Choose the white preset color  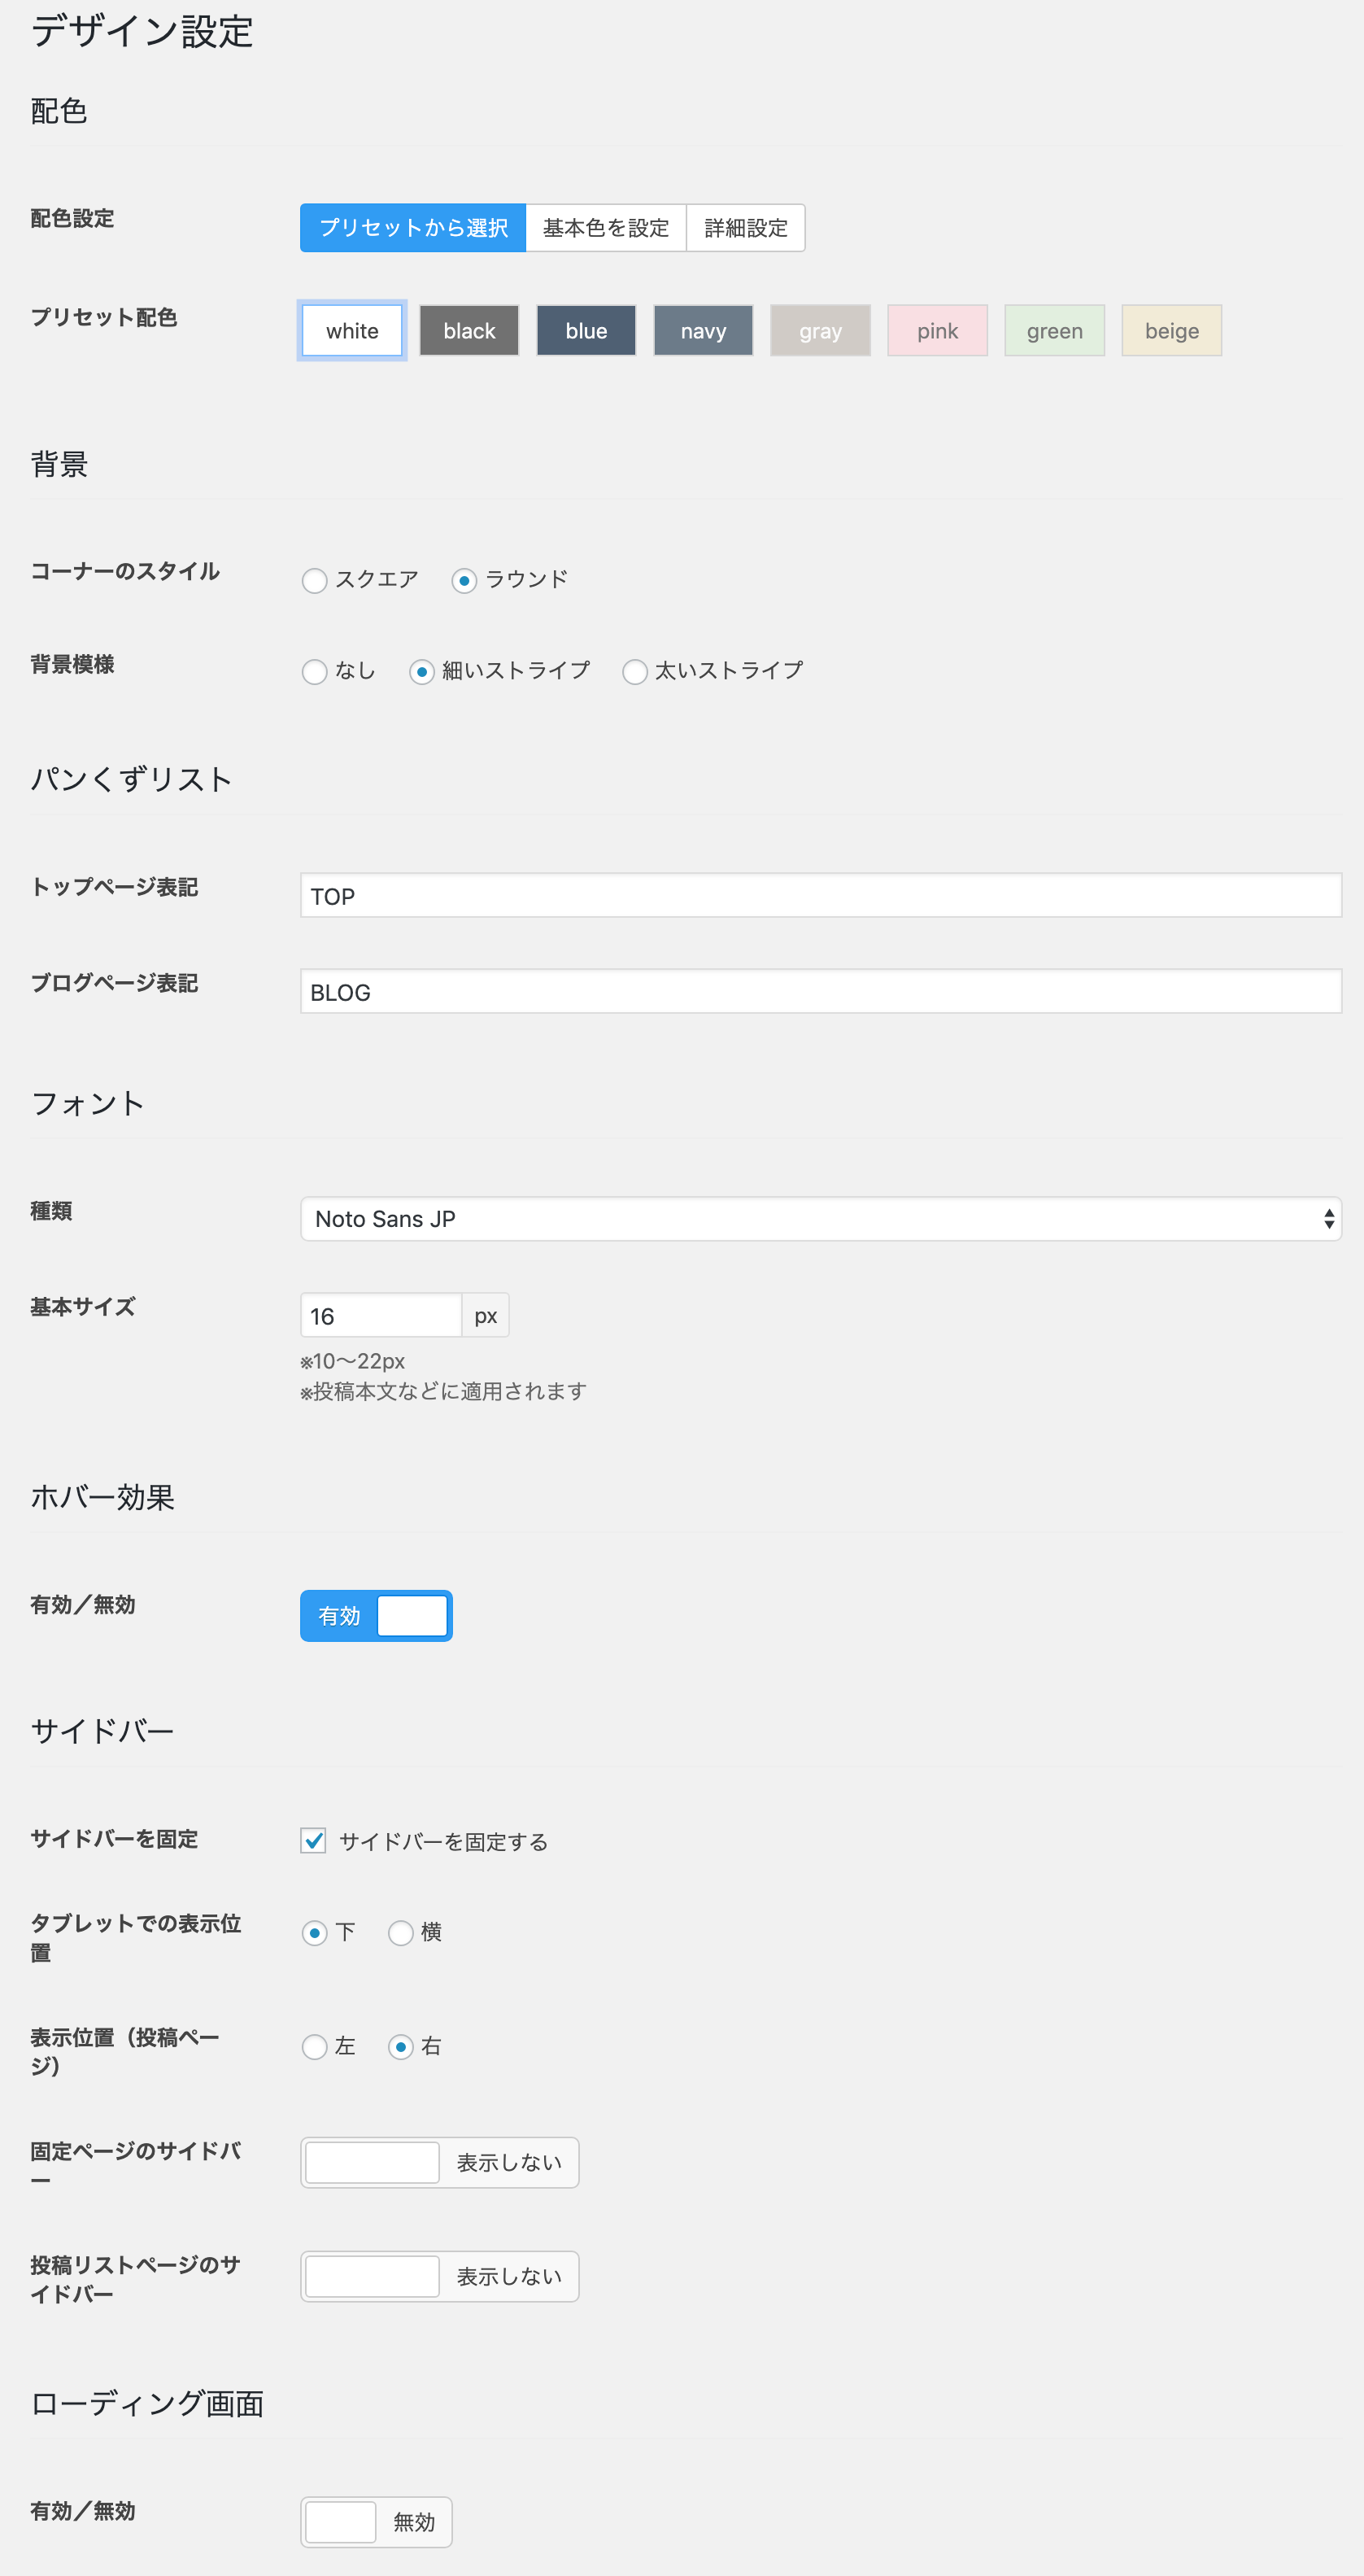coord(352,331)
